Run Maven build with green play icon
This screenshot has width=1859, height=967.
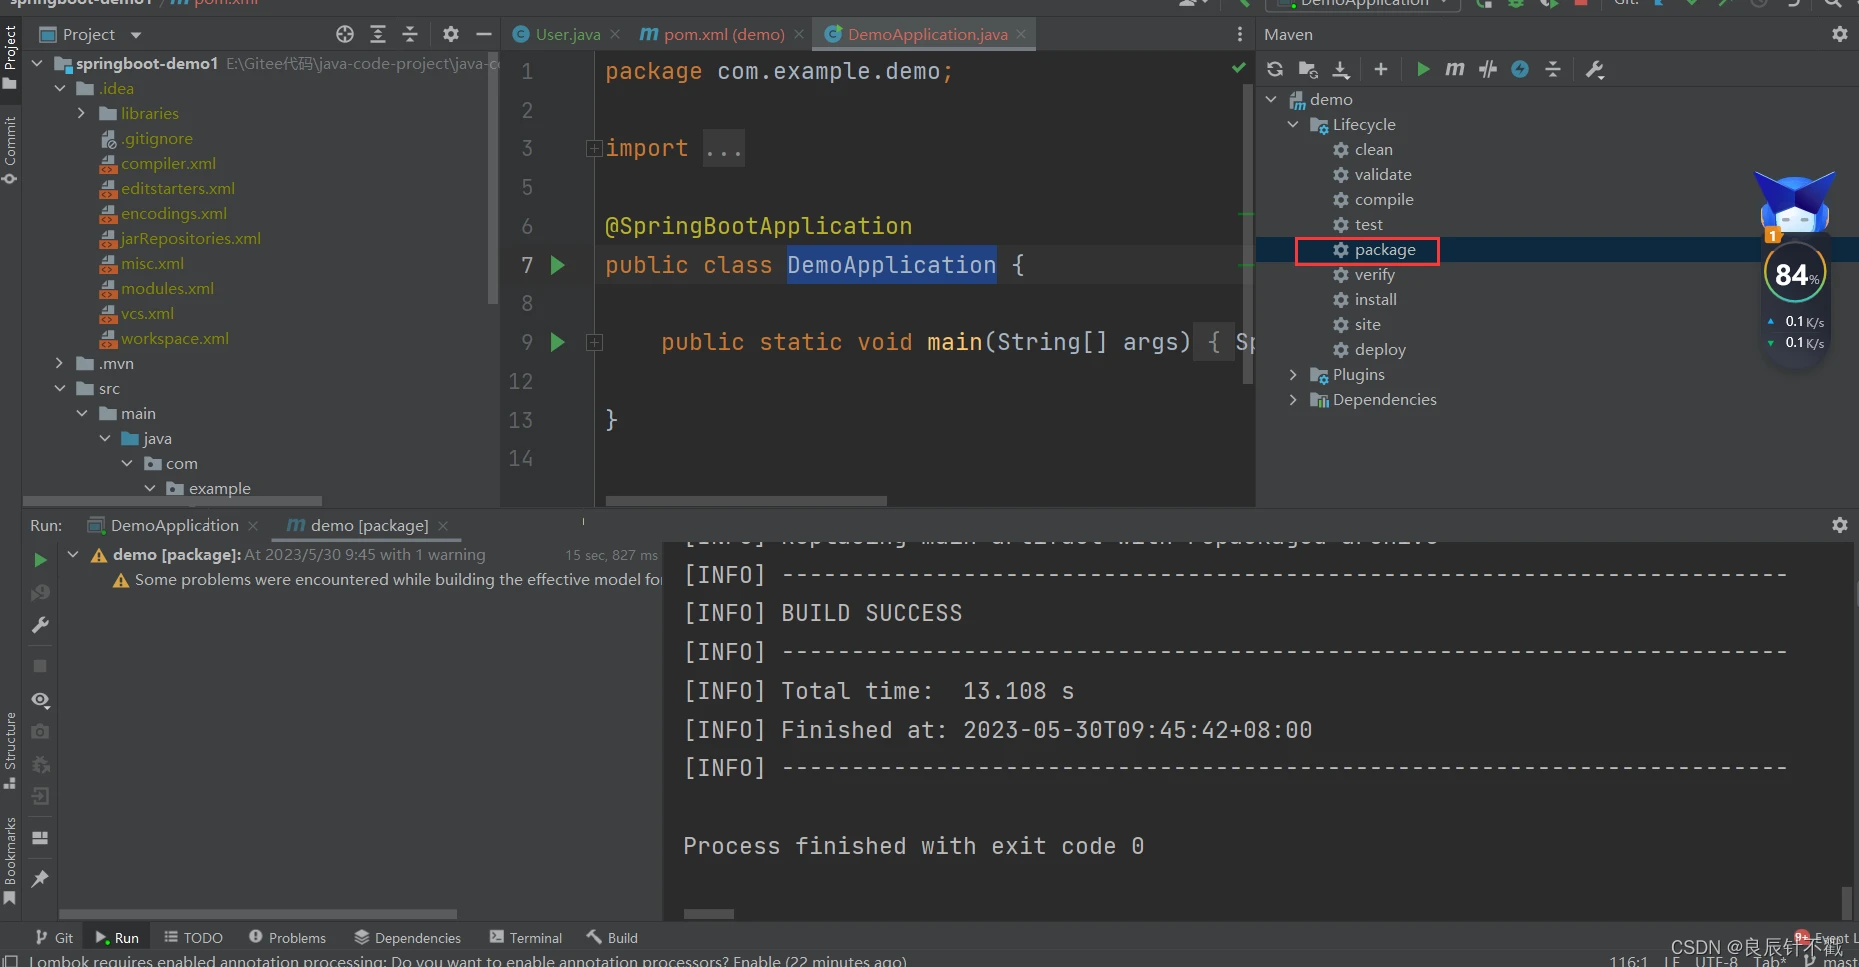[1423, 69]
